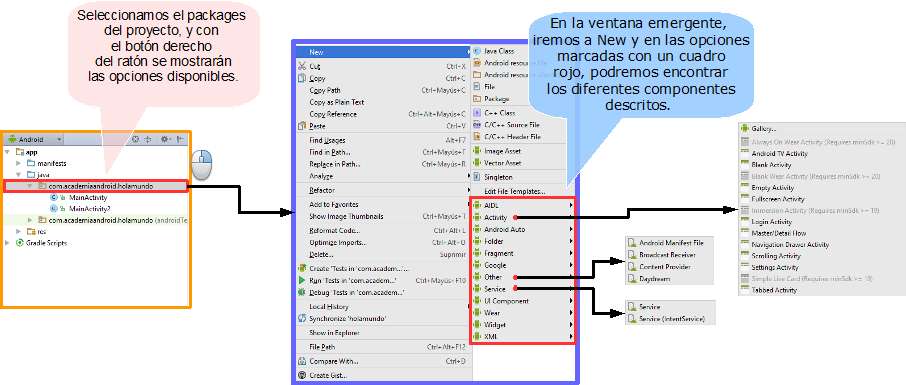Click the green Run Tests play icon

click(x=302, y=280)
